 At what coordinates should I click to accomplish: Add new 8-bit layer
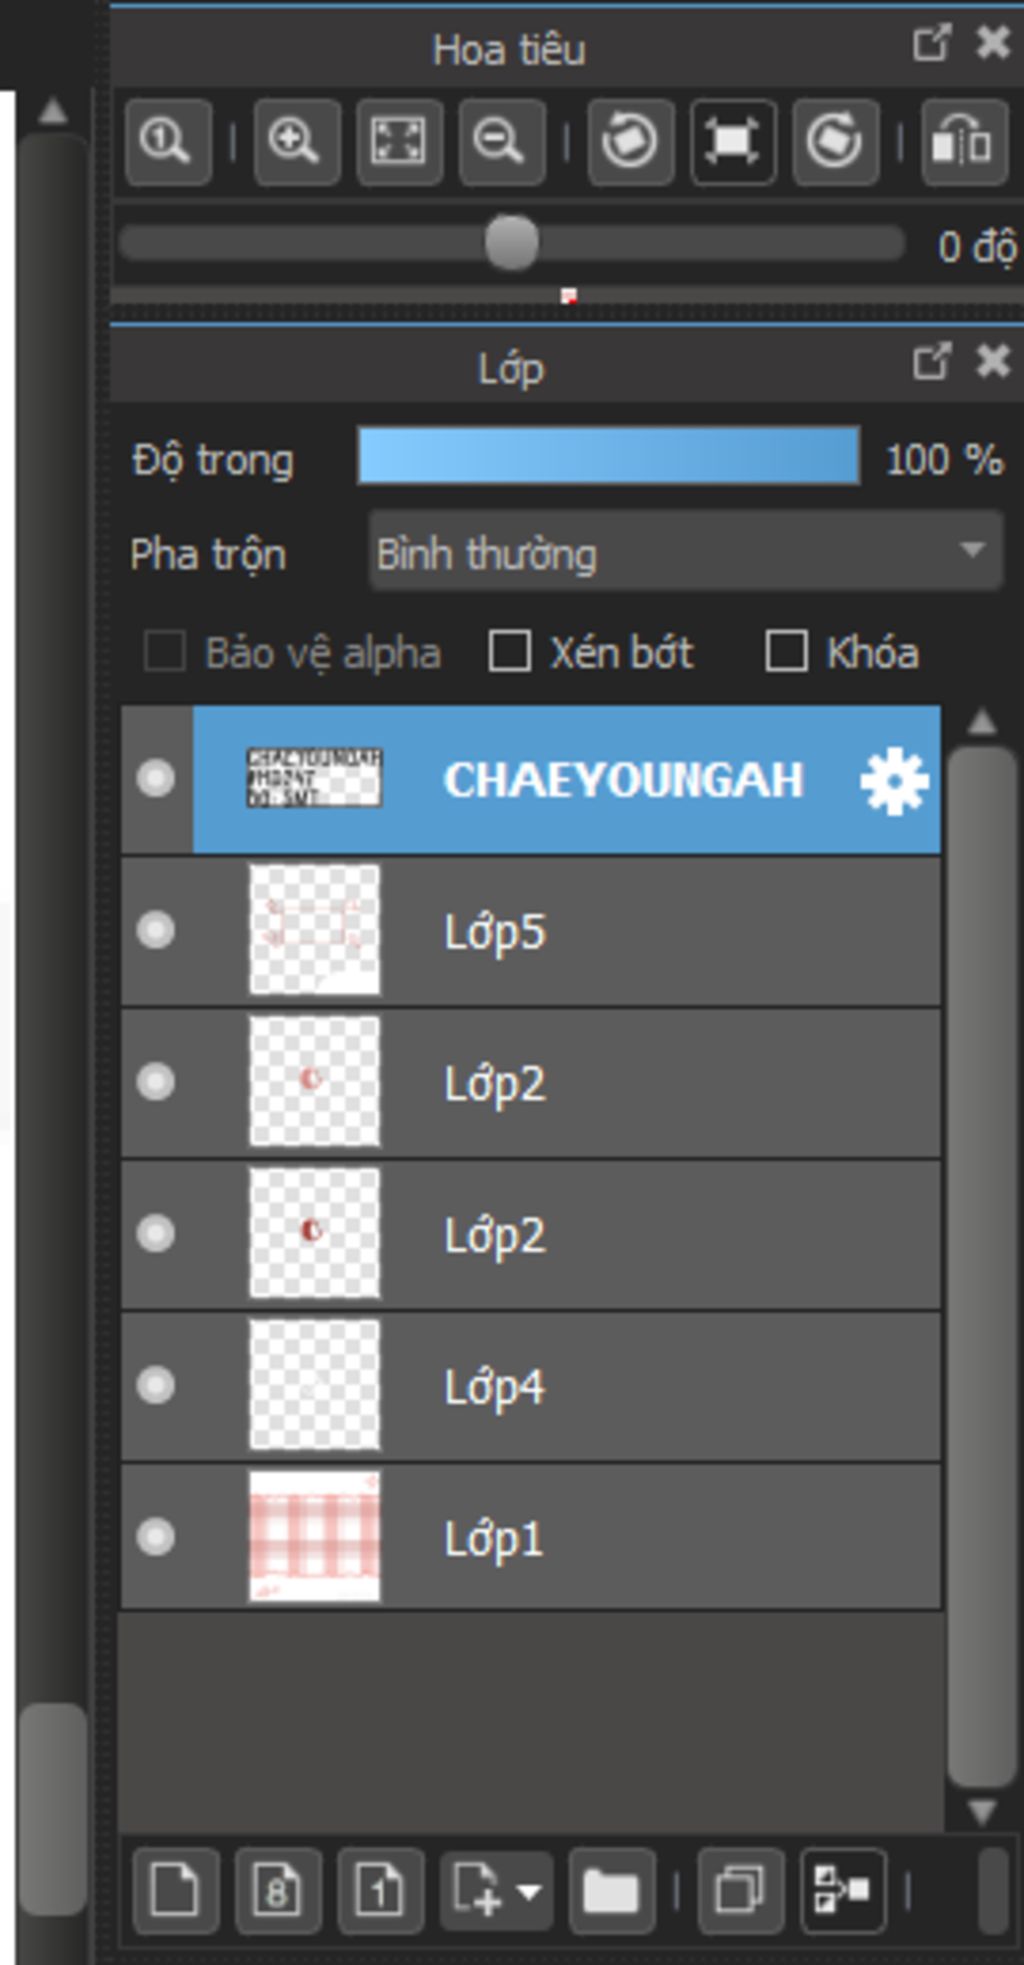pyautogui.click(x=277, y=1890)
